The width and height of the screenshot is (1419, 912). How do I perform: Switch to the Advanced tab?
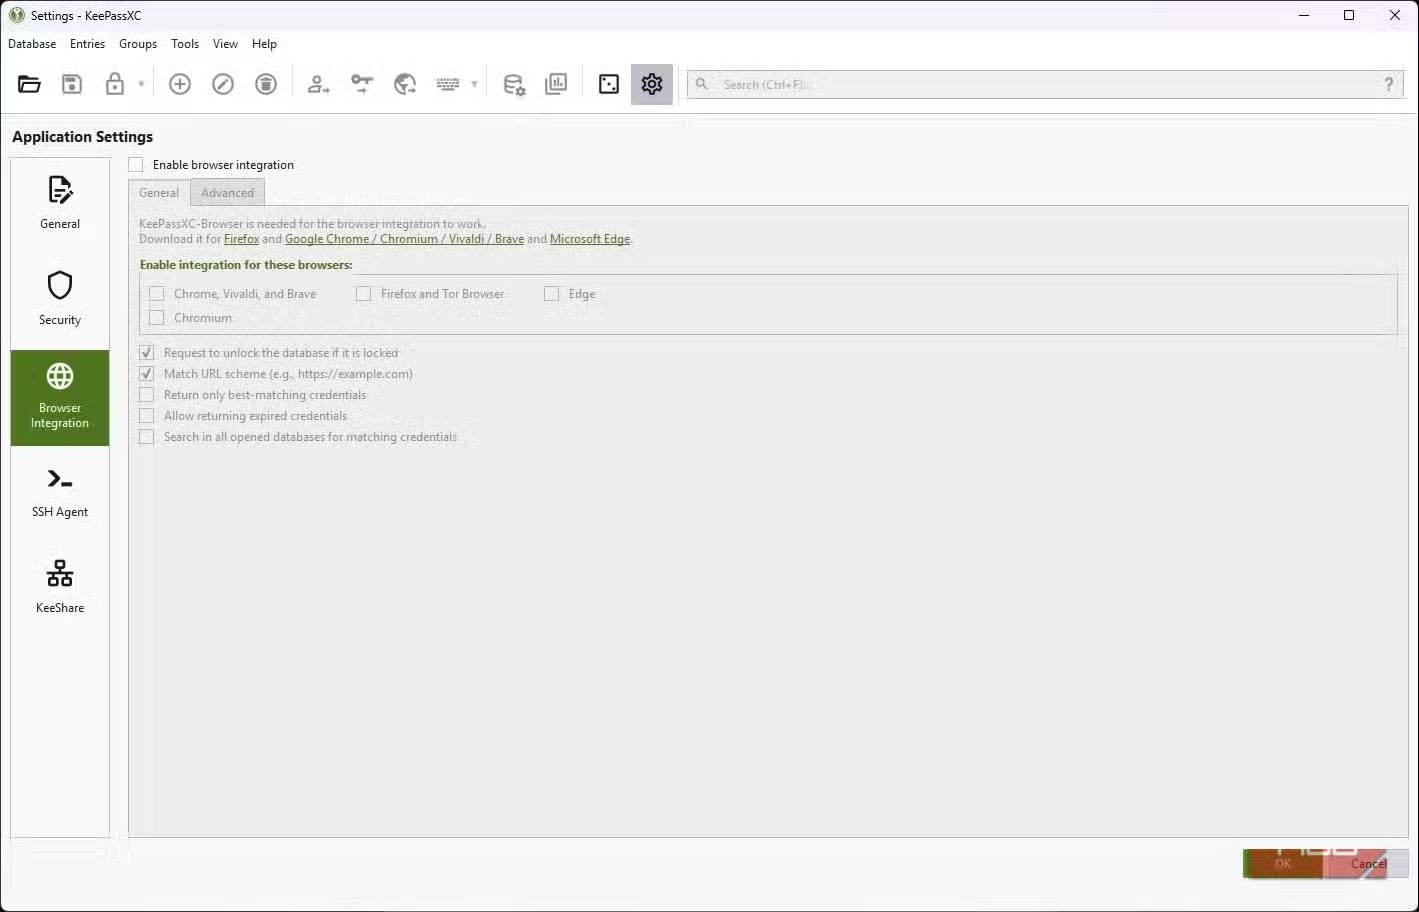tap(227, 193)
